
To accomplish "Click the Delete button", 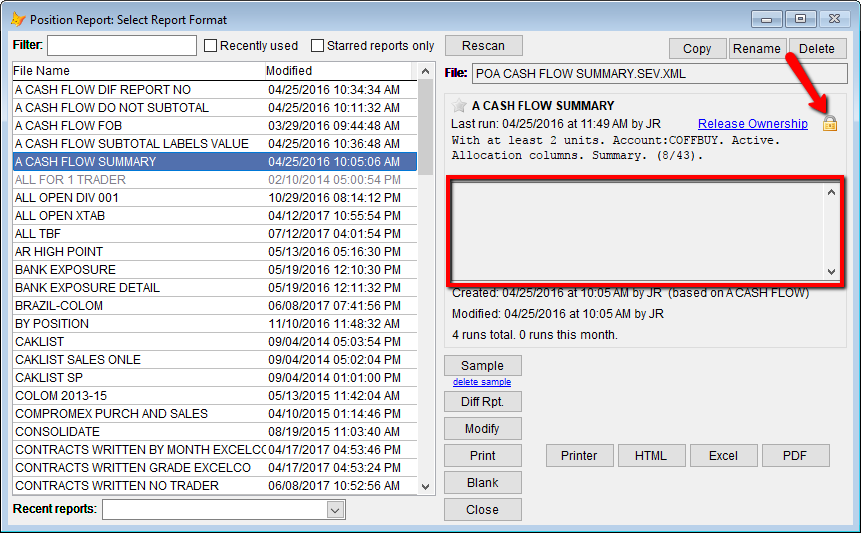I will tap(817, 49).
